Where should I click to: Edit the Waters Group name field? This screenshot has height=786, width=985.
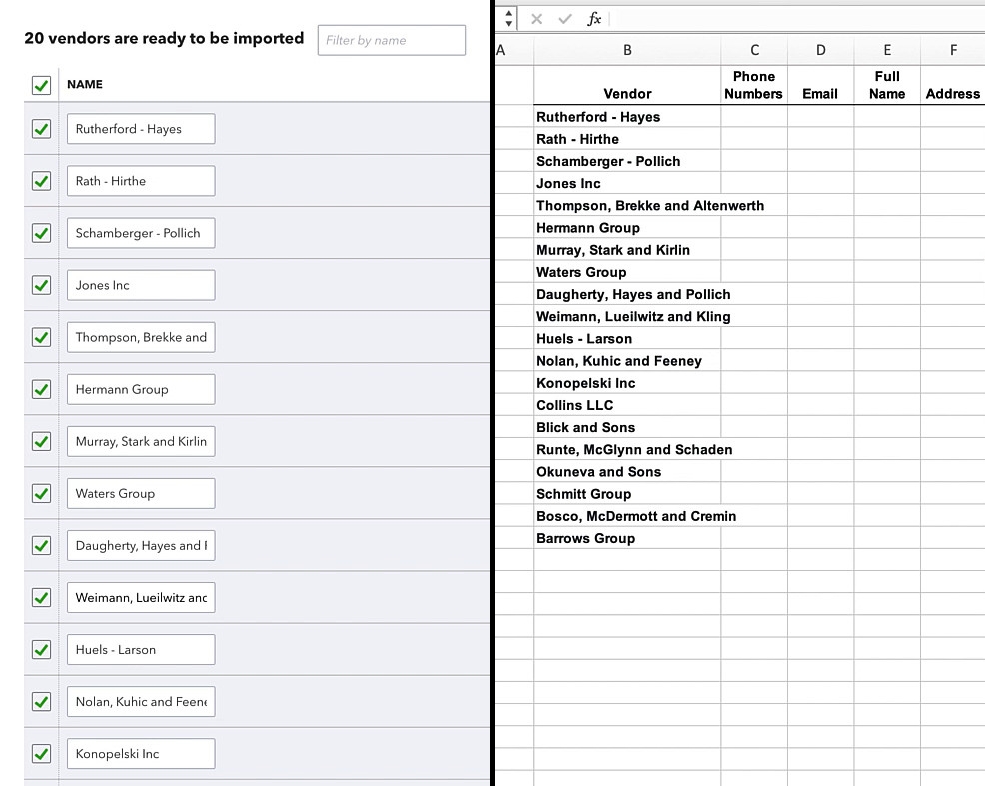pyautogui.click(x=141, y=493)
